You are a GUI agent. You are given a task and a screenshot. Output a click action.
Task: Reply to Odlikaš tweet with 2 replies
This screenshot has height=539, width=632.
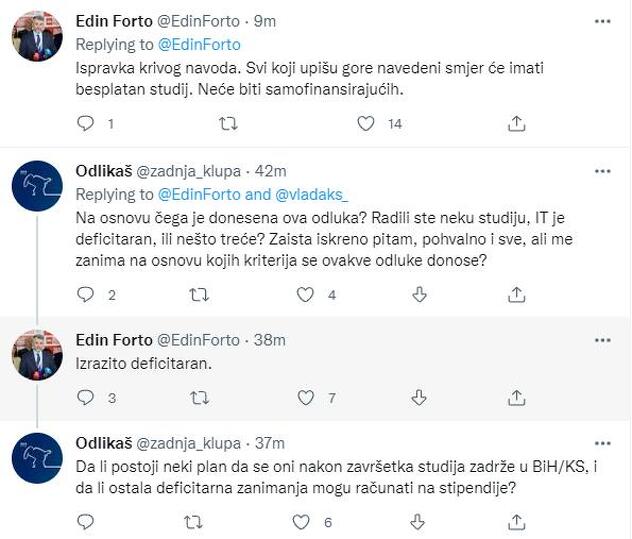86,294
